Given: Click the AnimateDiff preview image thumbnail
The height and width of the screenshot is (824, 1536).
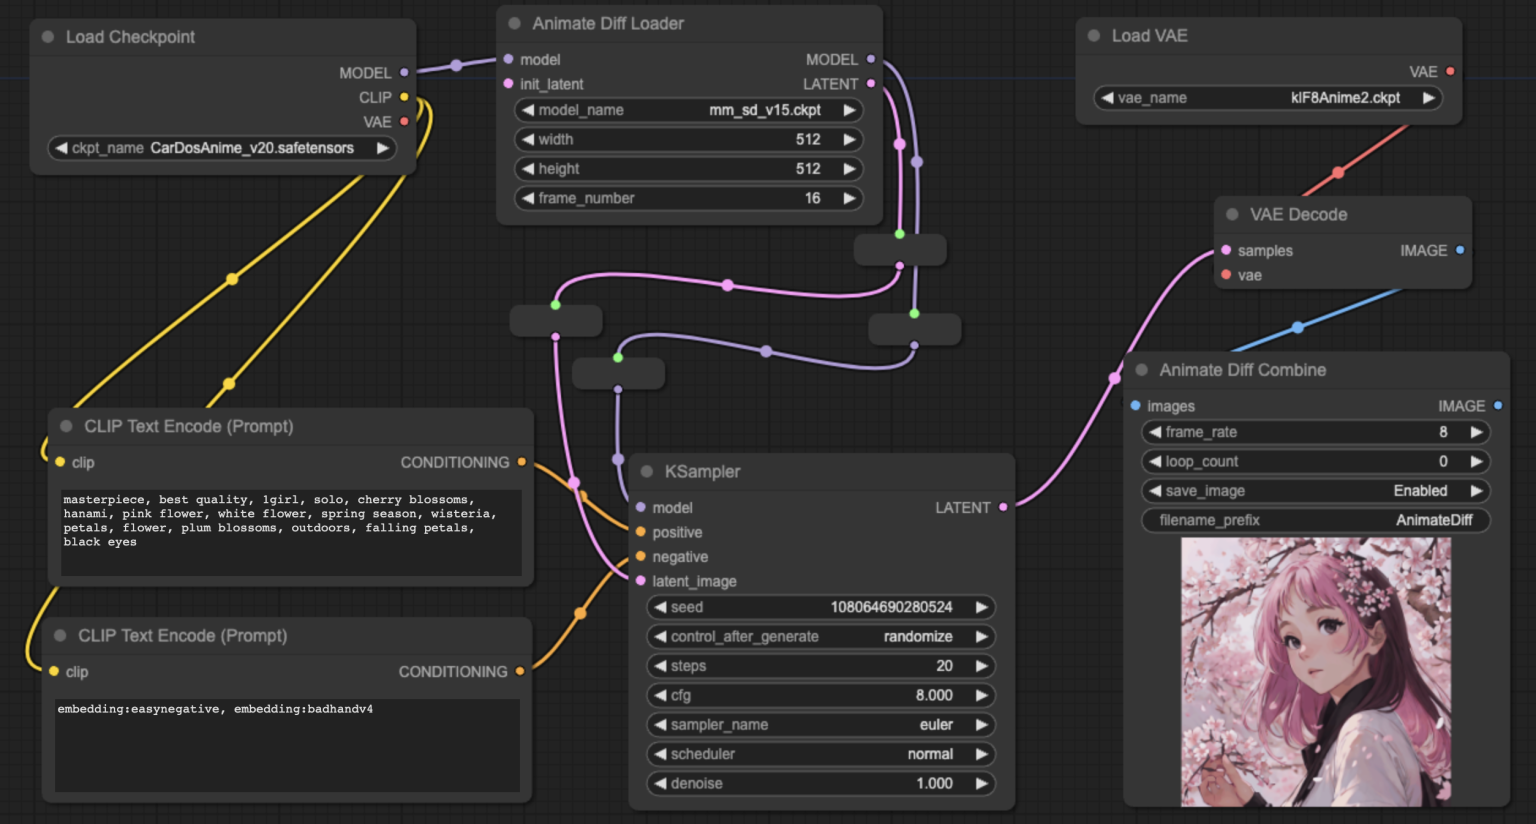Looking at the screenshot, I should pos(1316,673).
